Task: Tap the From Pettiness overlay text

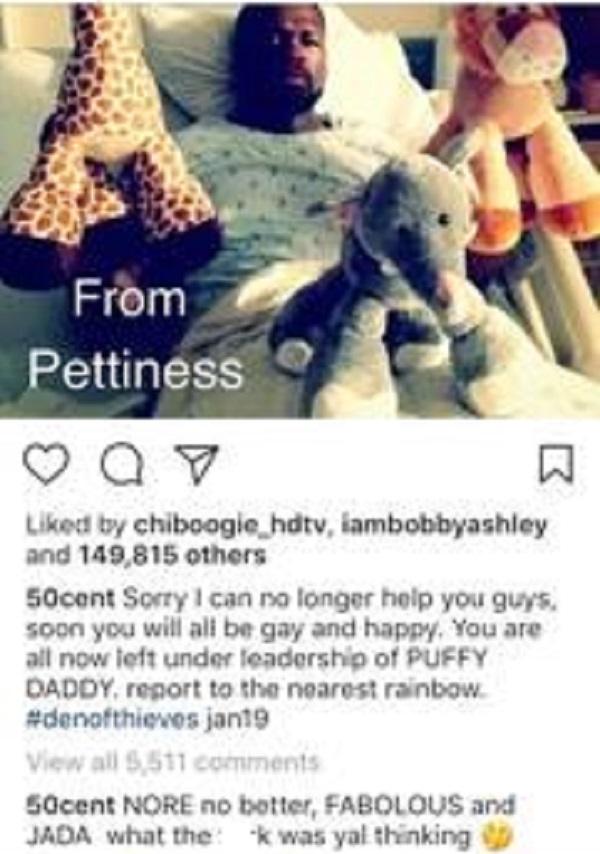Action: click(x=135, y=334)
